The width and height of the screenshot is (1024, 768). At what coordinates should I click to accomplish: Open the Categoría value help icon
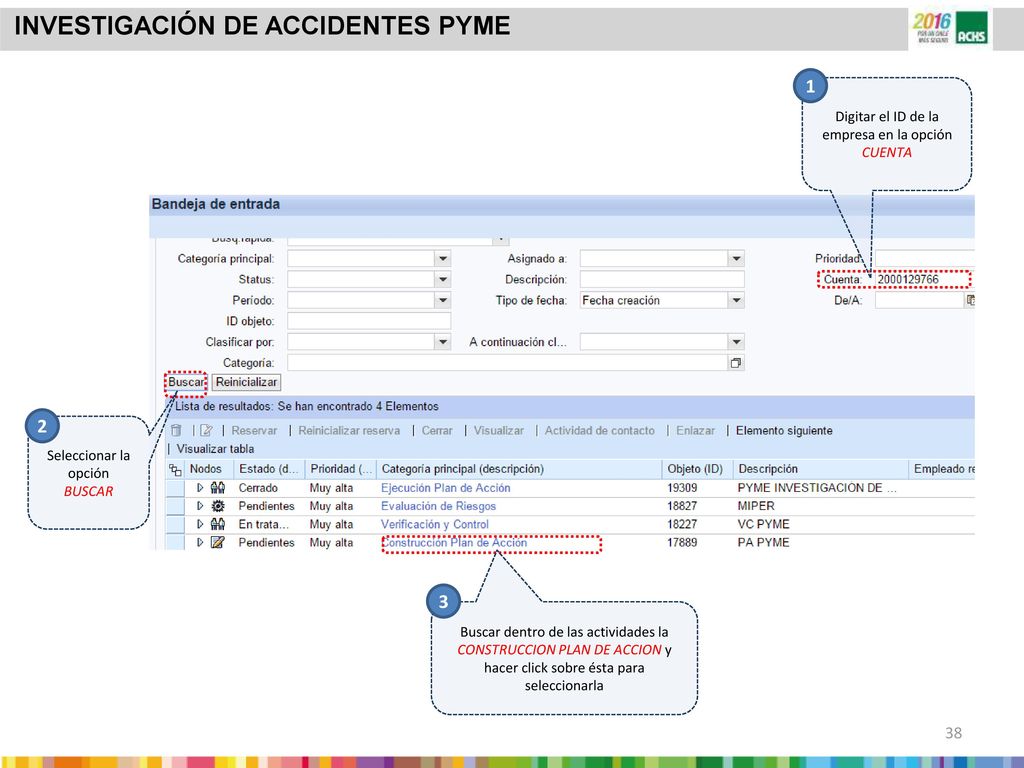coord(736,363)
